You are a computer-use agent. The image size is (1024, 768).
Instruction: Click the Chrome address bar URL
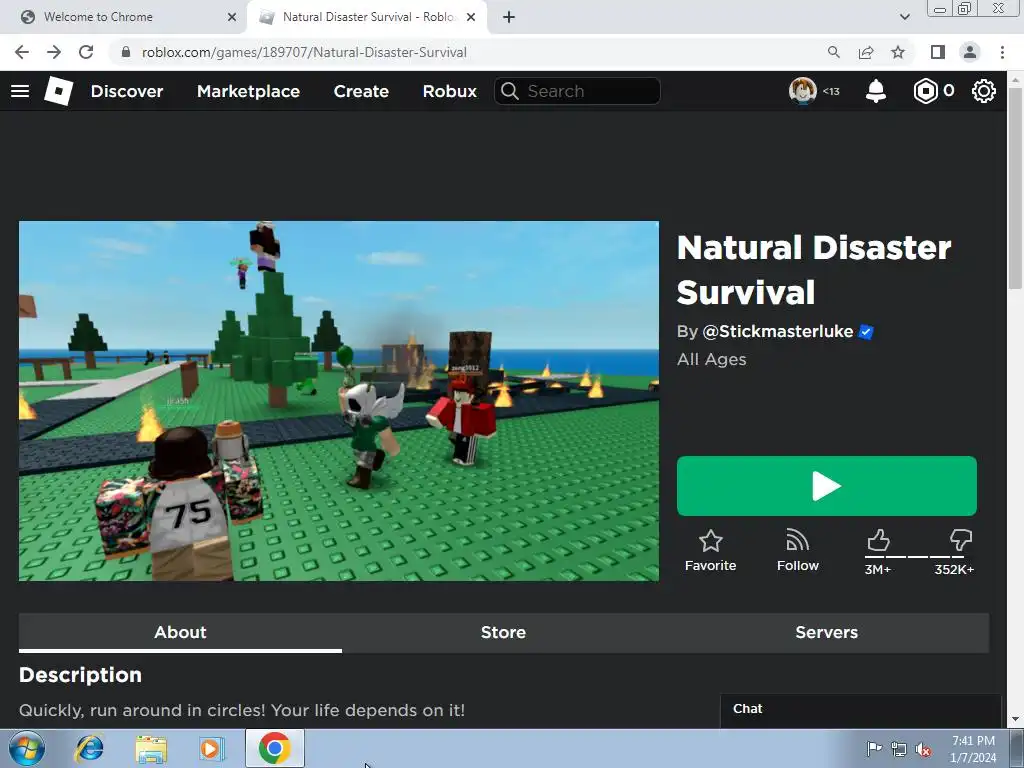[304, 52]
